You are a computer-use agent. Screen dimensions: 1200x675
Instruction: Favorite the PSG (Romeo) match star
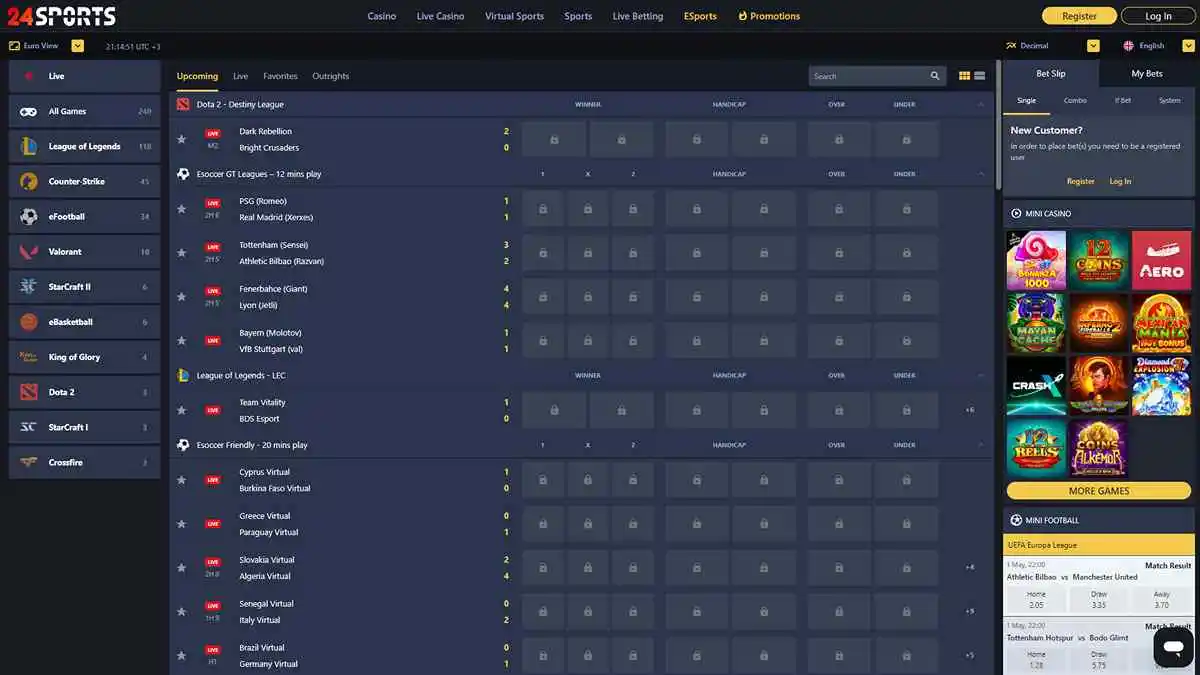[x=181, y=209]
